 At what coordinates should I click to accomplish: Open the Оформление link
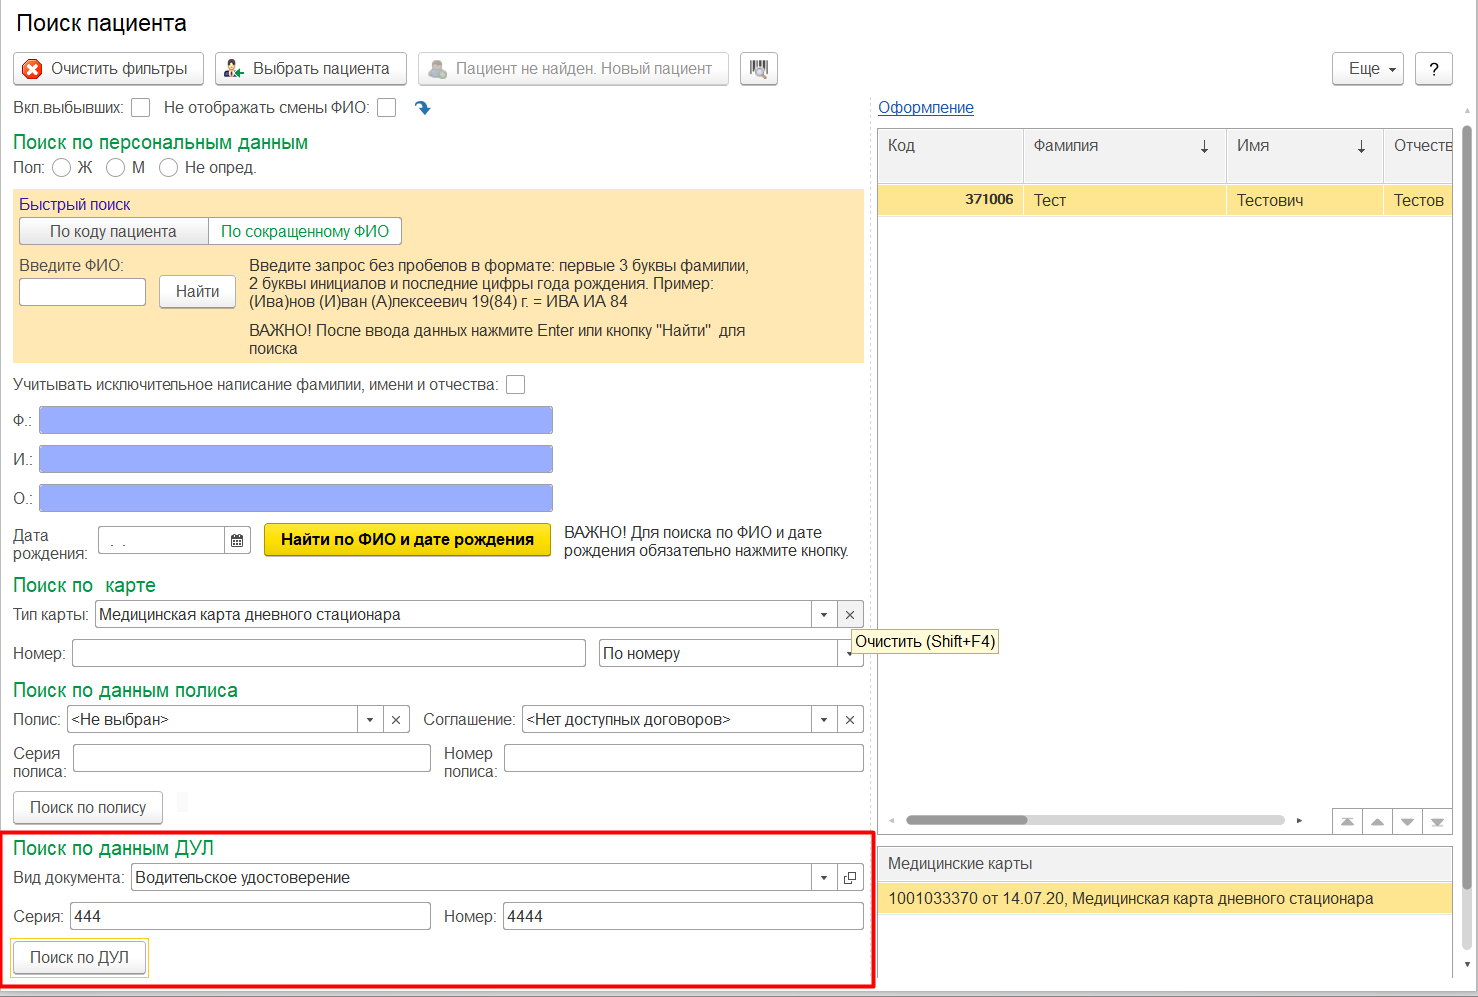tap(925, 108)
